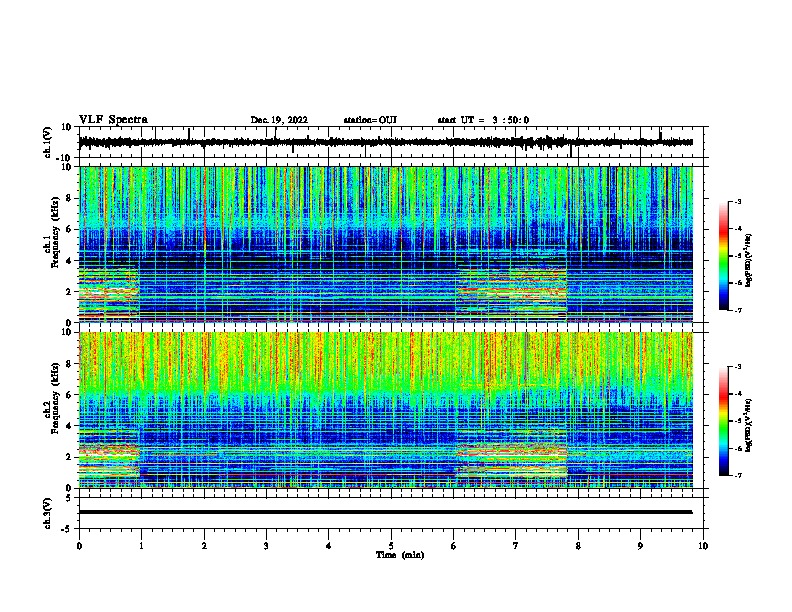This screenshot has width=792, height=612.
Task: Click the ch.2 colorbar tick "-7"
Action: pyautogui.click(x=737, y=475)
